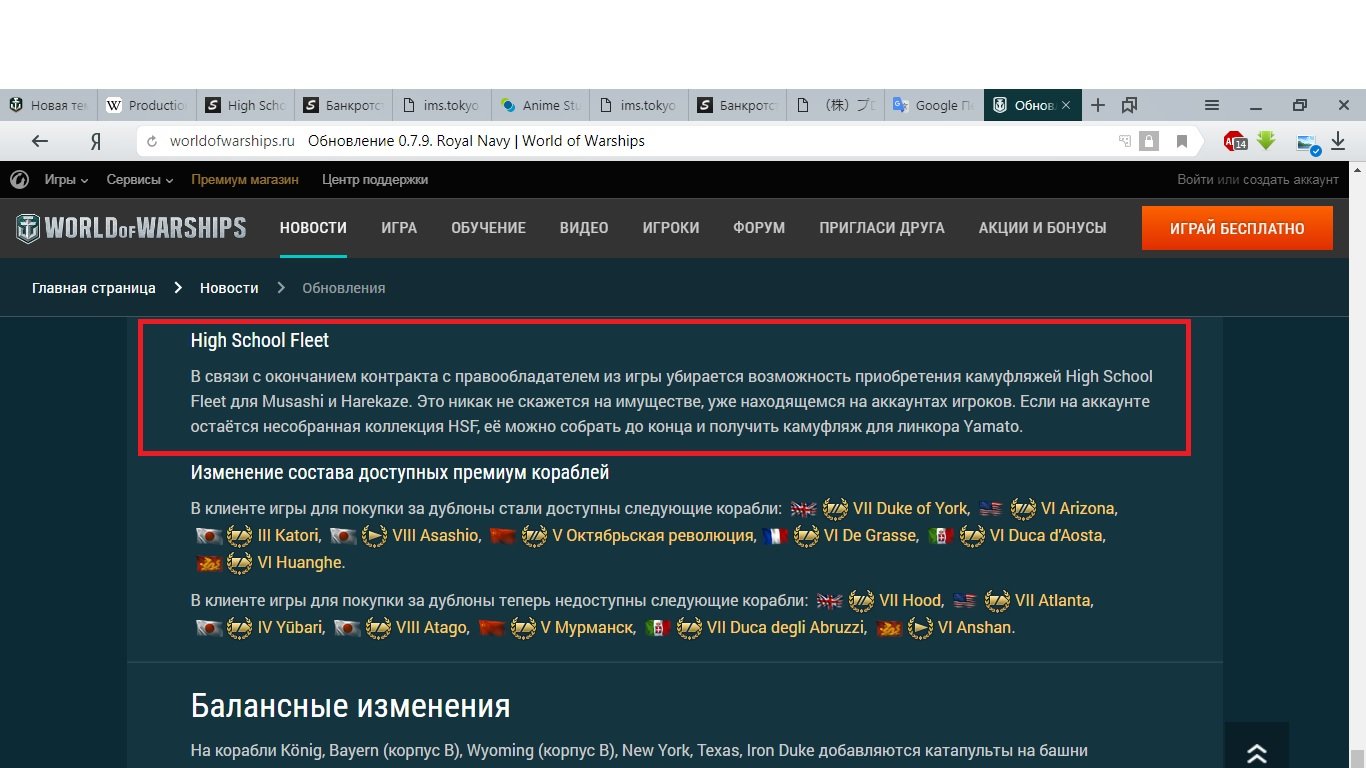1366x768 pixels.
Task: Open the ВИДЕО navigation item
Action: click(584, 228)
